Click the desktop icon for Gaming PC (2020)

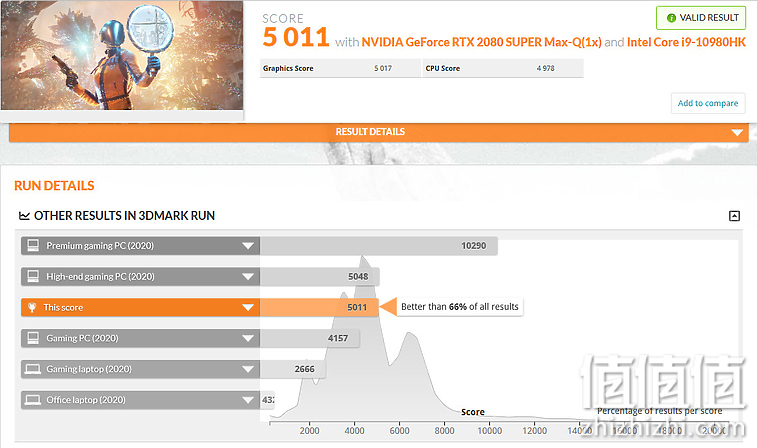tap(33, 338)
